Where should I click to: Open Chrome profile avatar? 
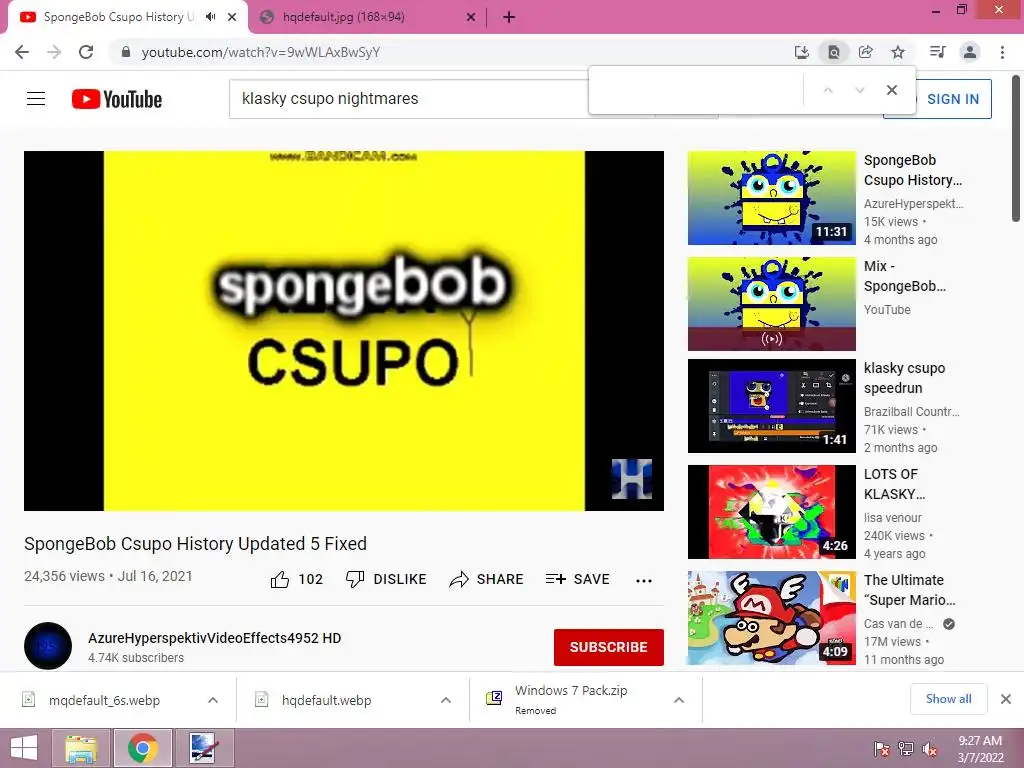[970, 52]
